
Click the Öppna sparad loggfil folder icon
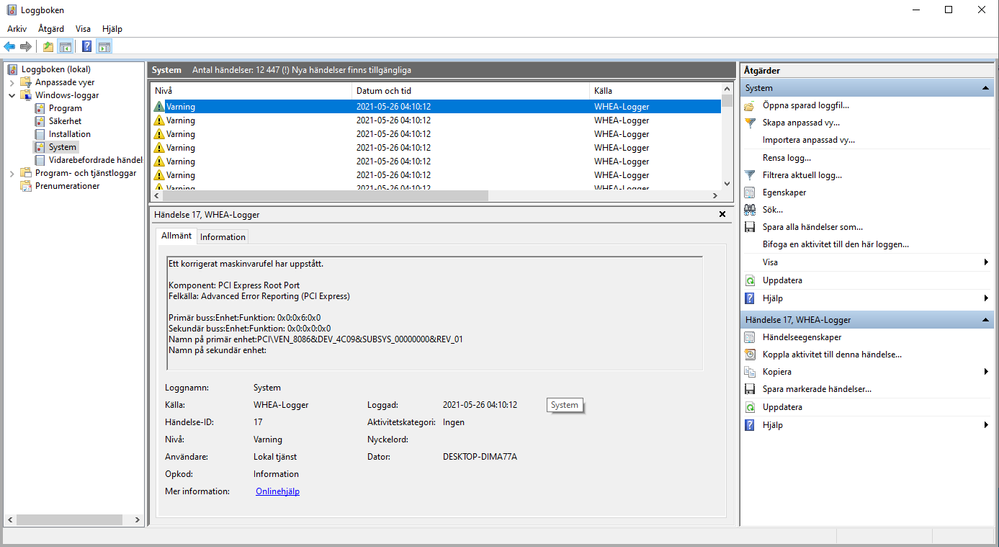click(750, 105)
